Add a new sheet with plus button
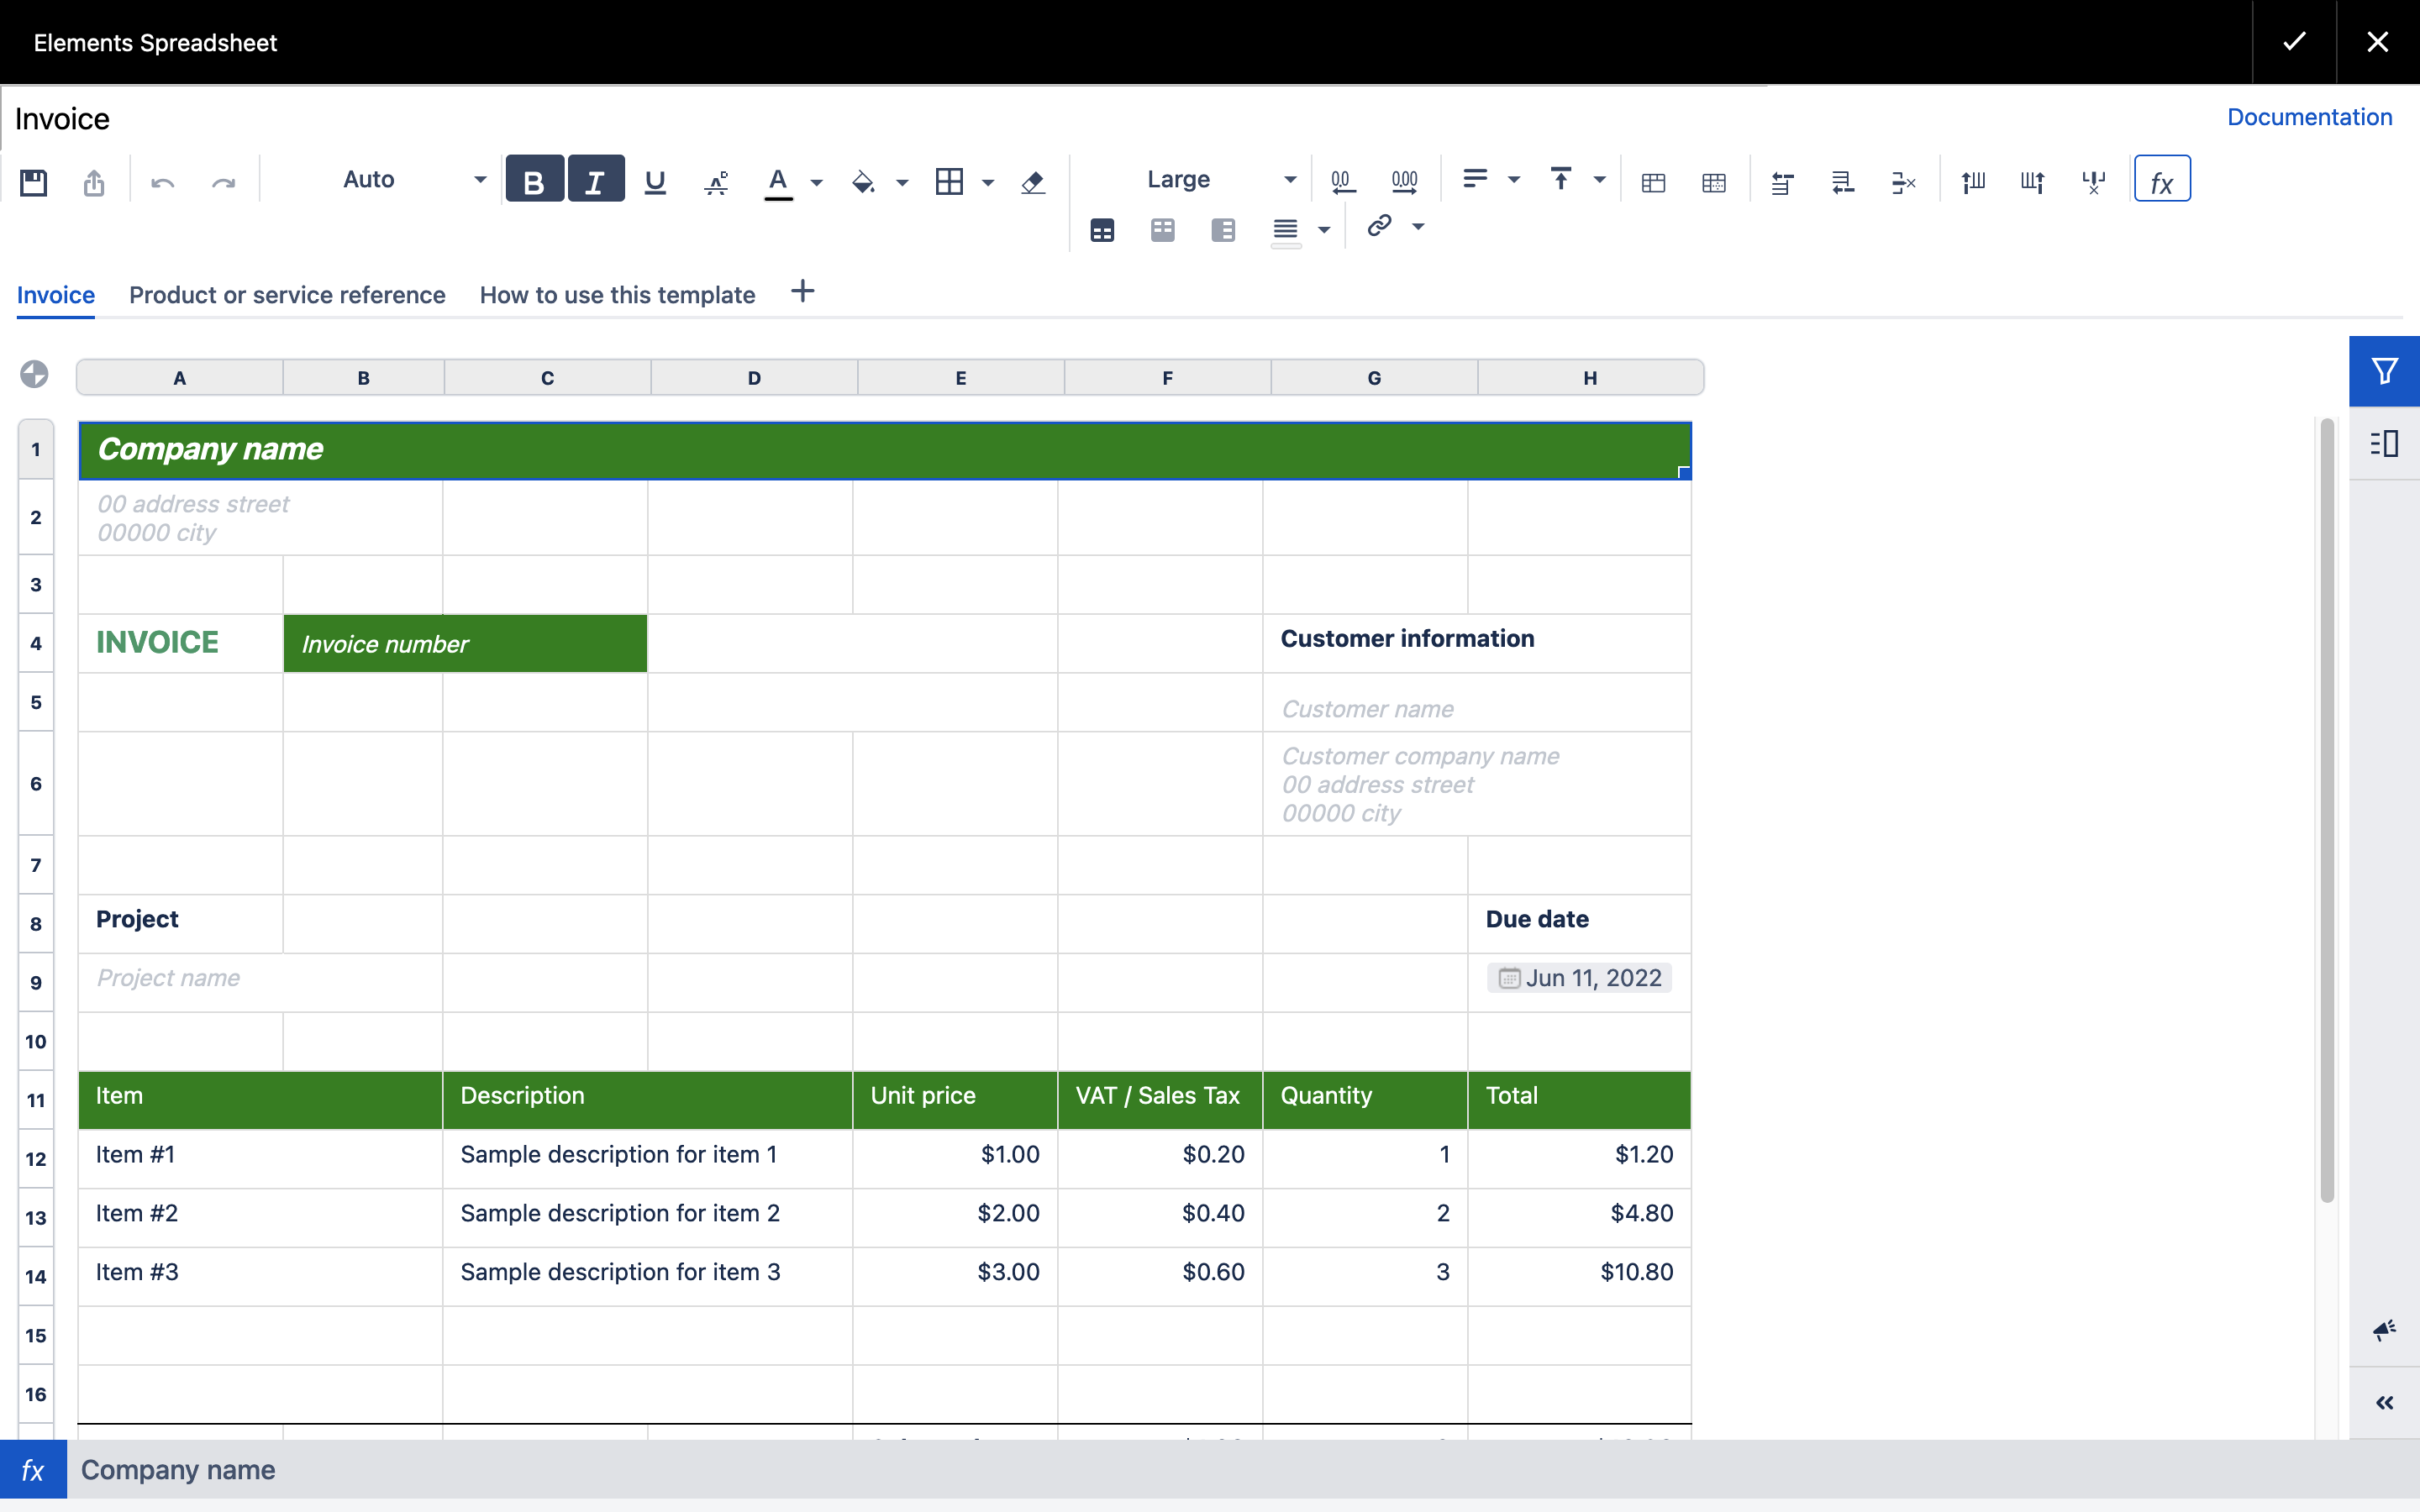 (802, 292)
